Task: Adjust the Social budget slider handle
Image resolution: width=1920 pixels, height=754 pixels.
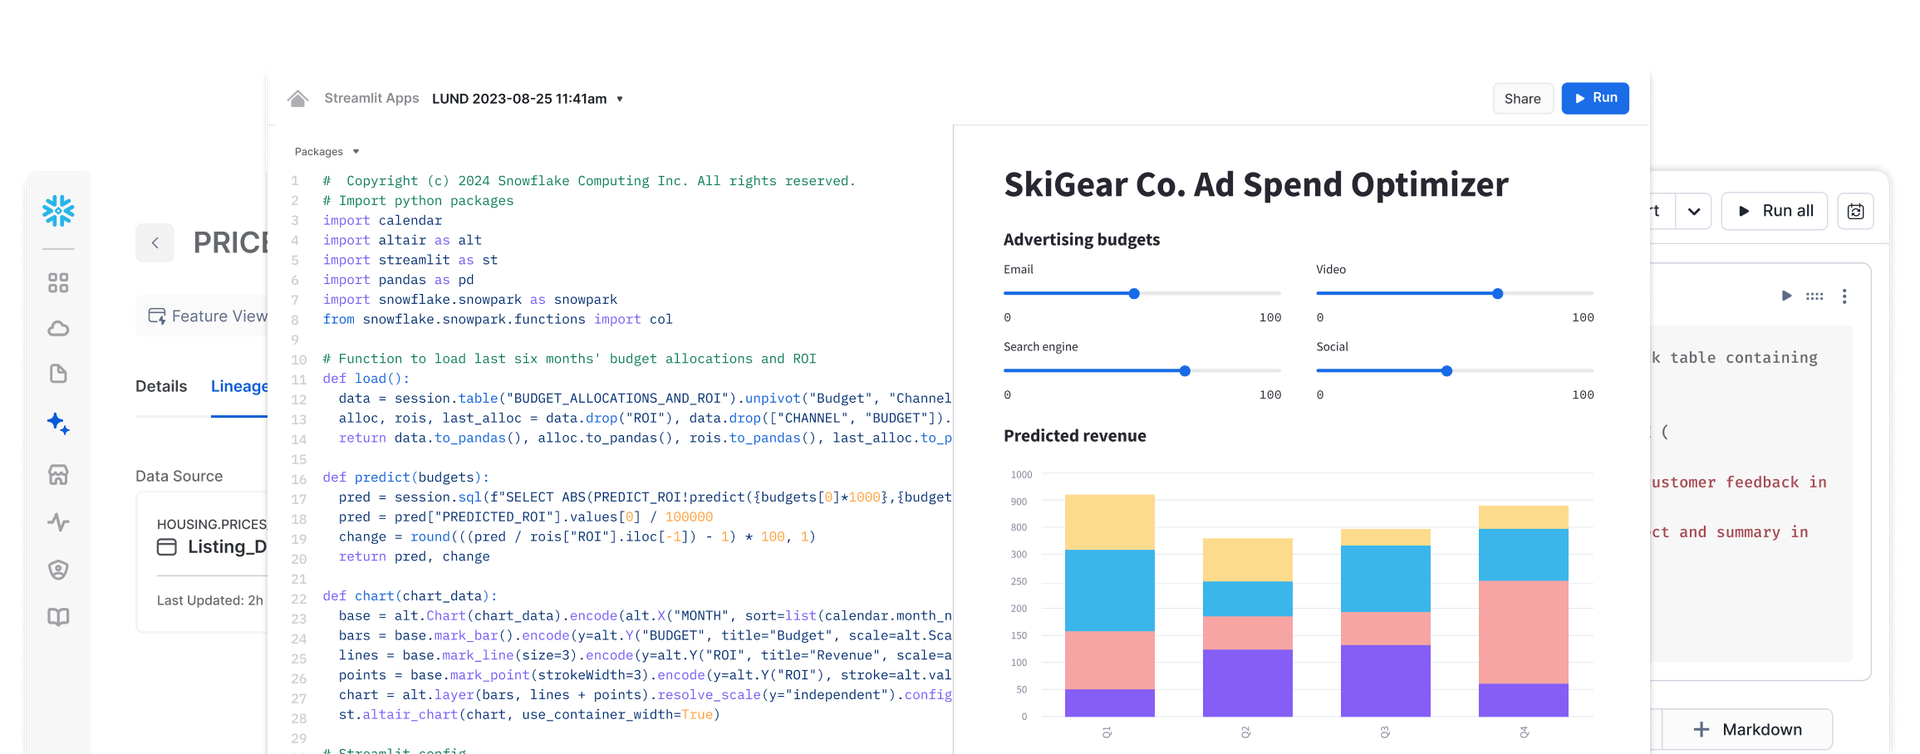Action: [x=1447, y=371]
